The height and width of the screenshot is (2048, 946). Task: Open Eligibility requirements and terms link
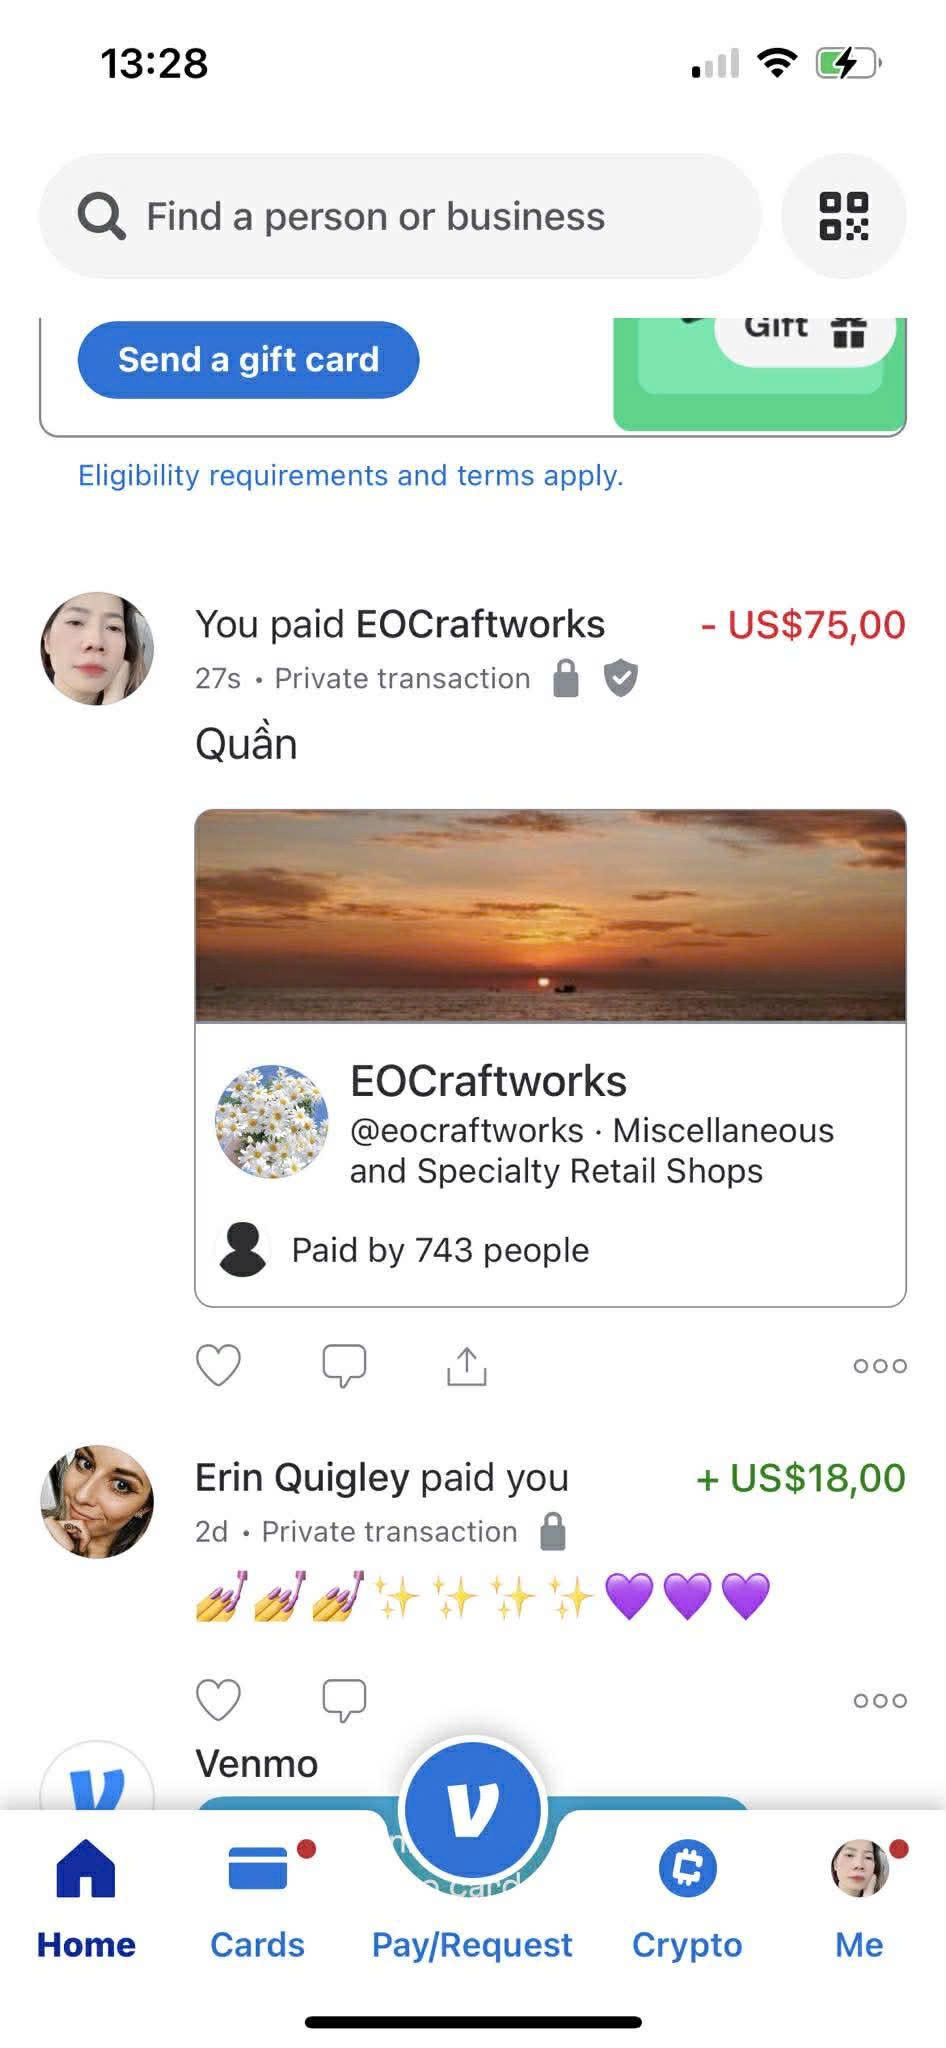[x=351, y=475]
